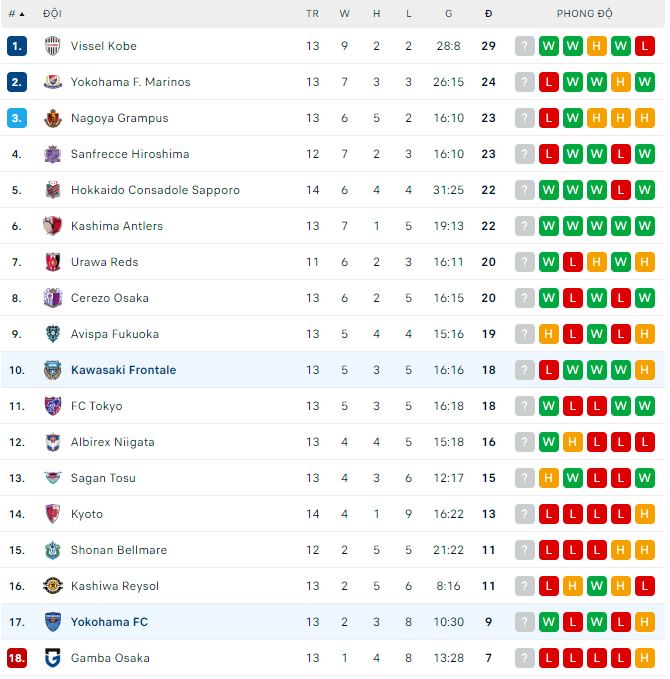Sort standings by the TR matches header
670x679 pixels.
[x=313, y=14]
